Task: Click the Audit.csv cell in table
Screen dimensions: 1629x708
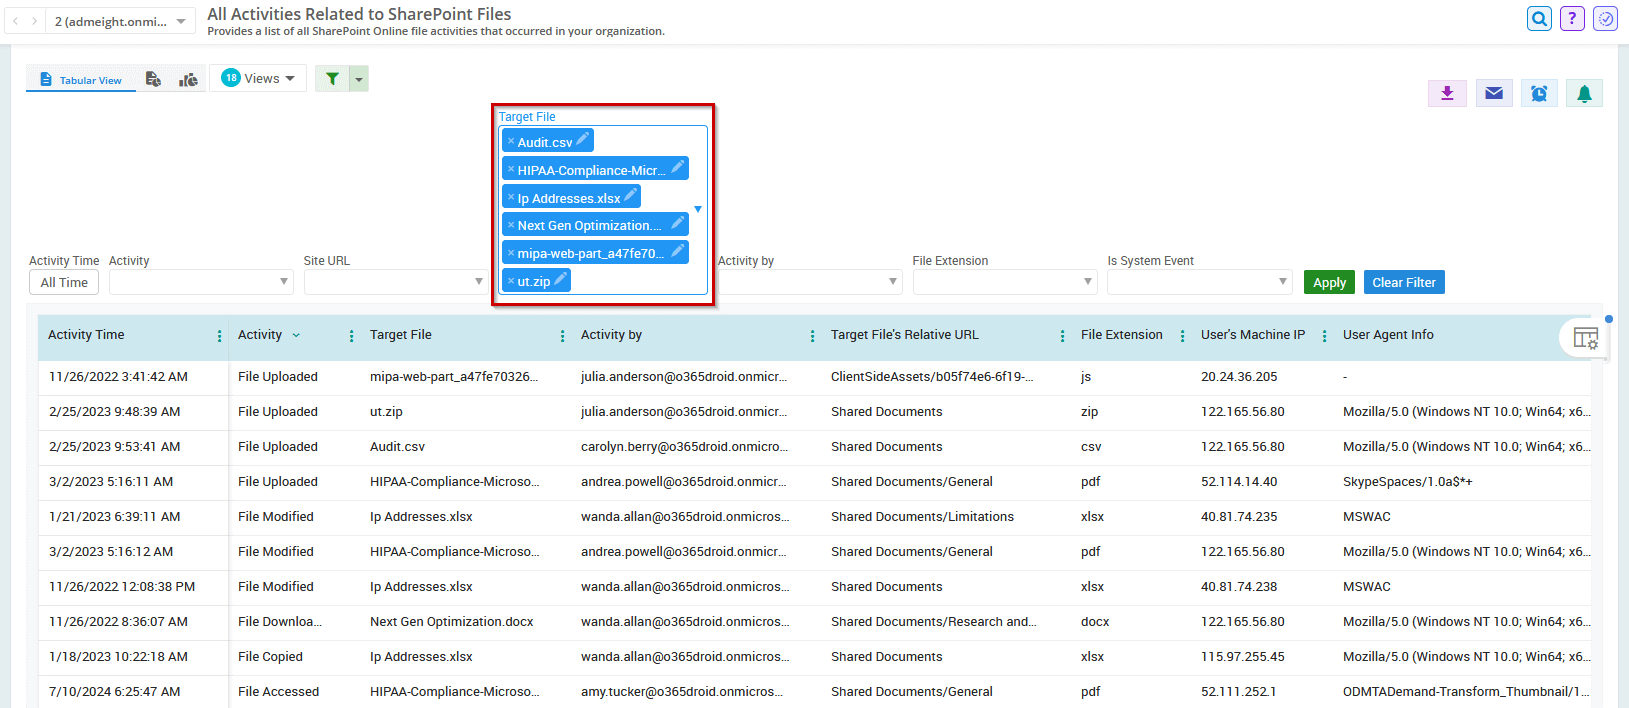Action: [x=397, y=447]
